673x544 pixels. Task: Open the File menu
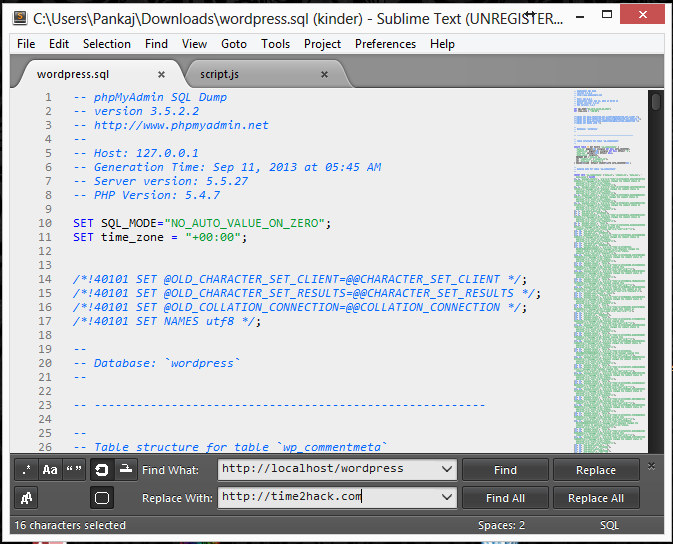[x=26, y=44]
